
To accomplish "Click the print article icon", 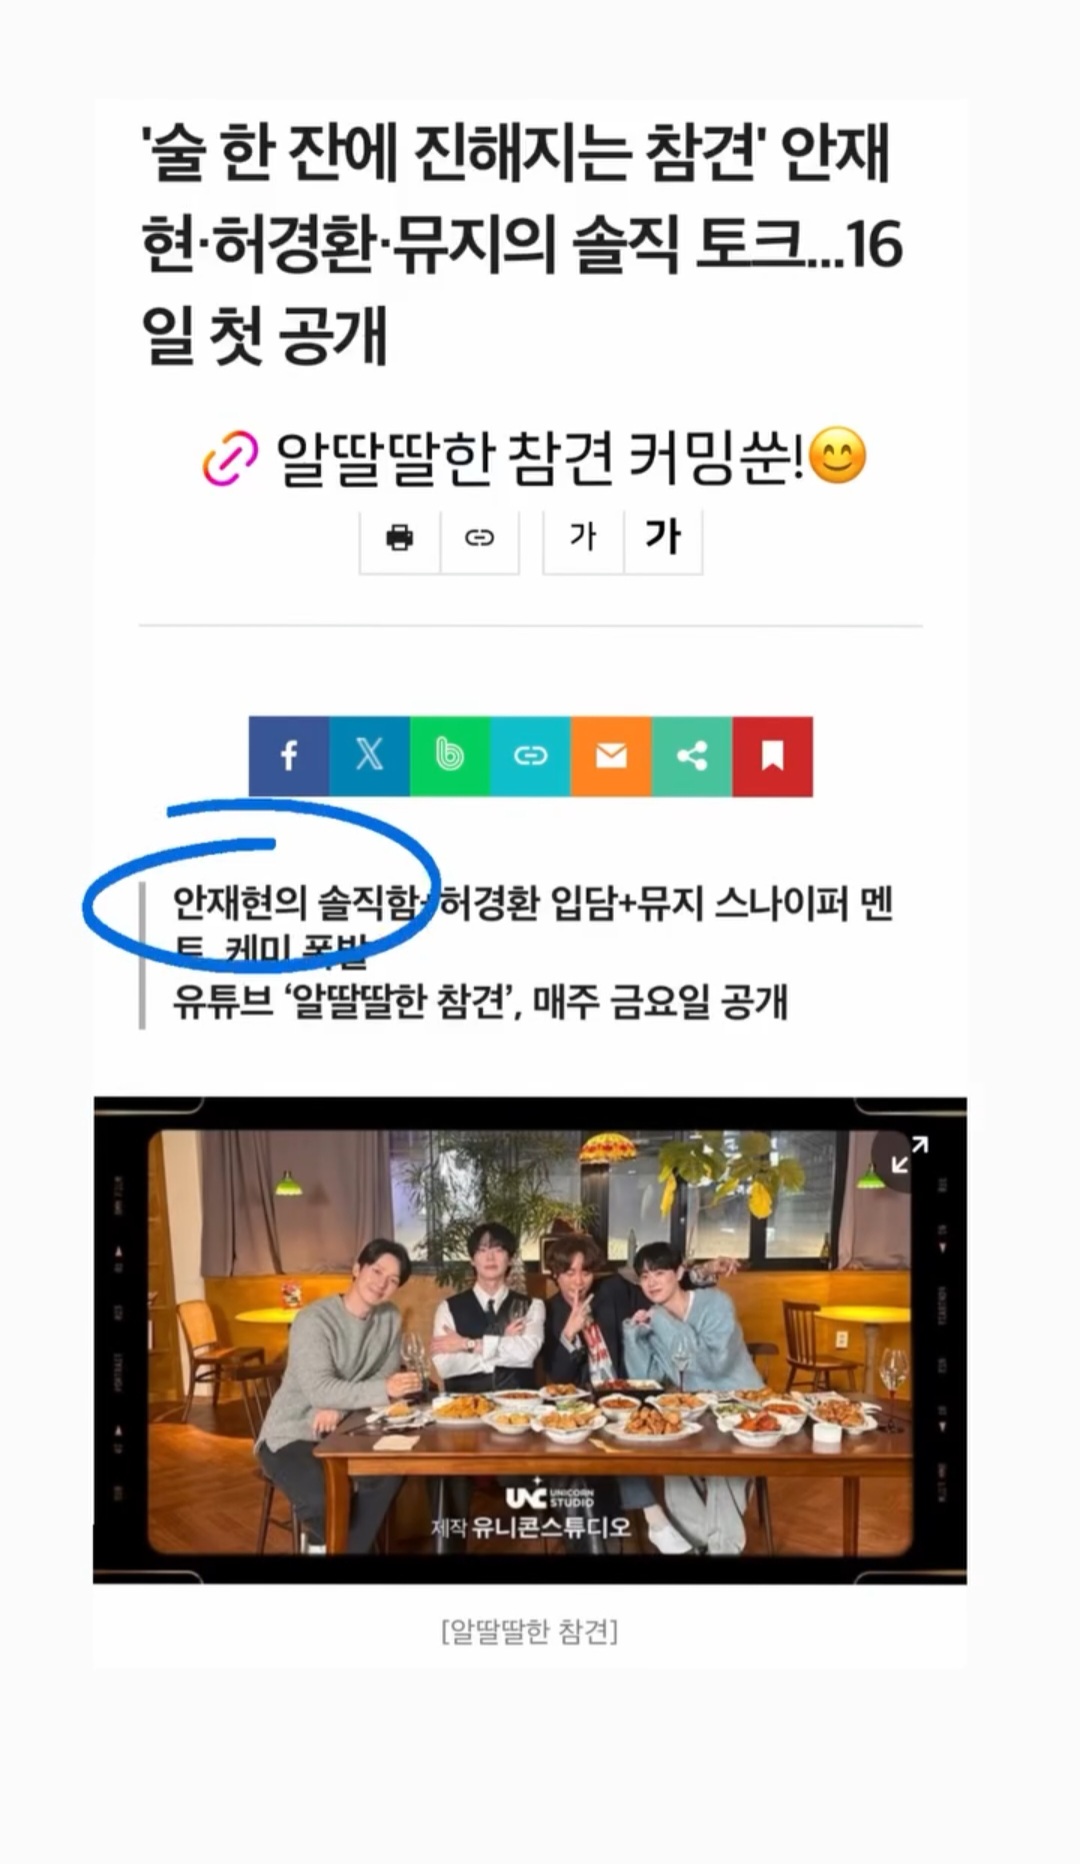I will pos(399,538).
